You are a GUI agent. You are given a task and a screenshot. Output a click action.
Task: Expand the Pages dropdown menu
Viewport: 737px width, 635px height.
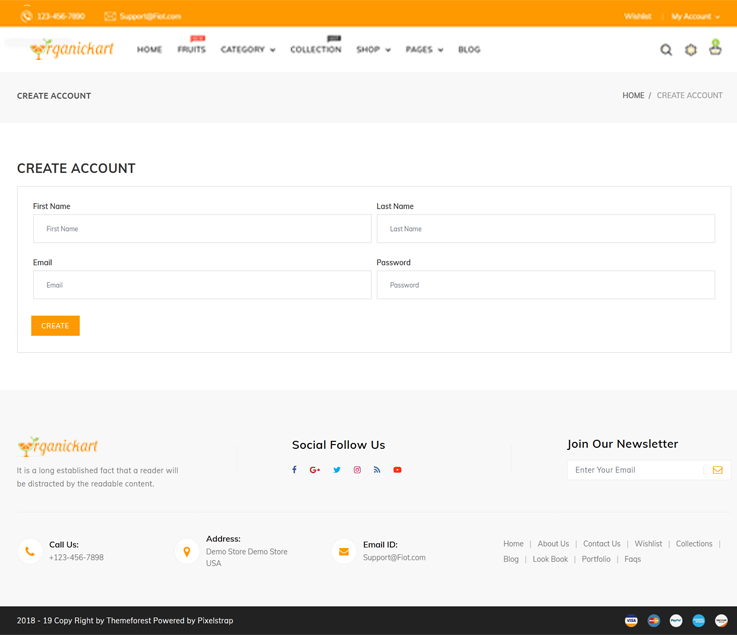pyautogui.click(x=424, y=50)
